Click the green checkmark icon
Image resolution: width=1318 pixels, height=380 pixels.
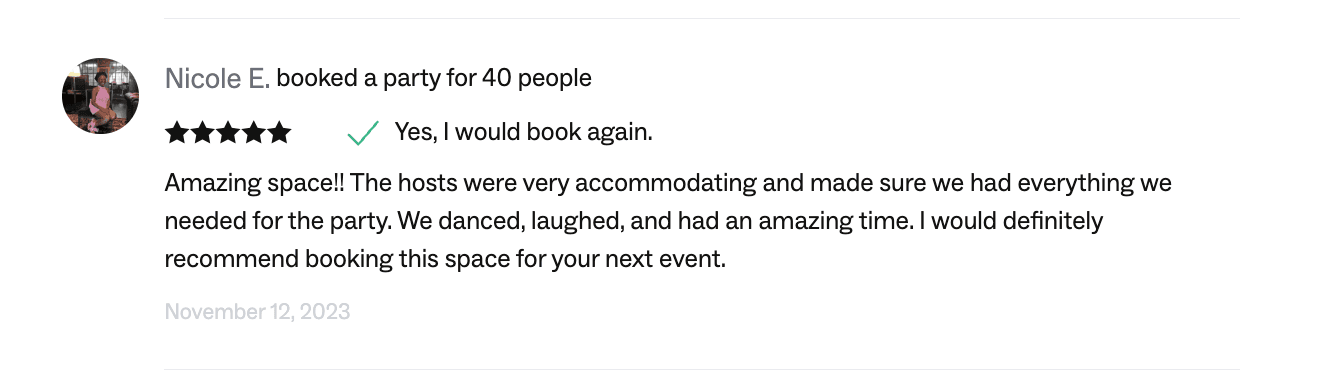click(362, 132)
